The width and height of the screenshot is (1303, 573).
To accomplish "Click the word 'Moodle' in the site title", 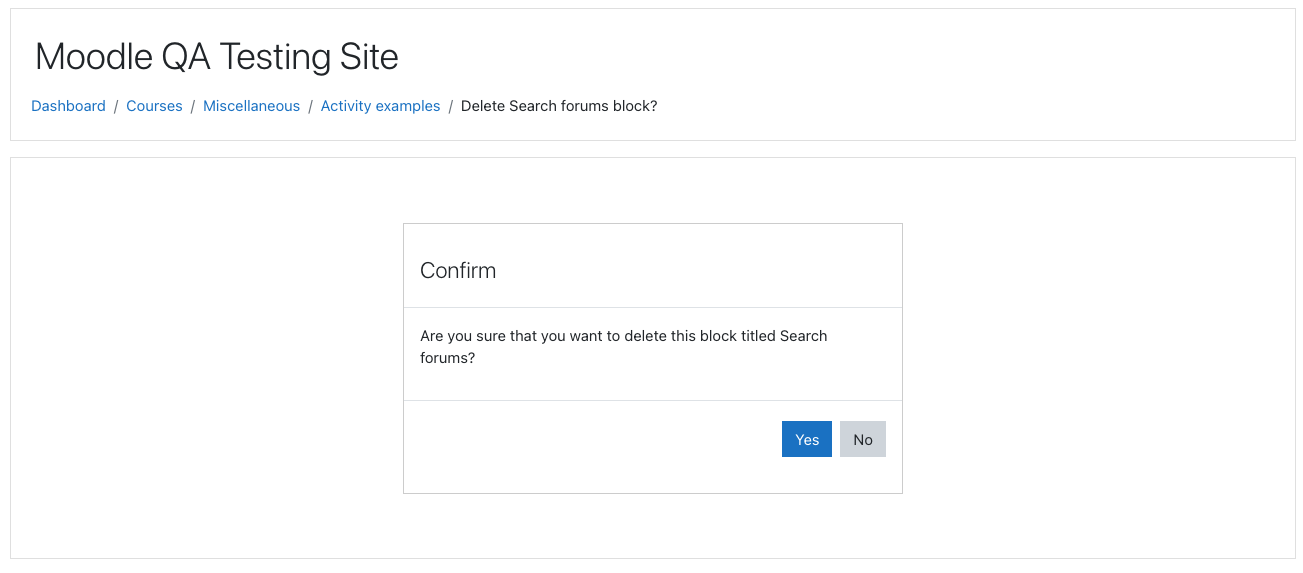I will 93,57.
